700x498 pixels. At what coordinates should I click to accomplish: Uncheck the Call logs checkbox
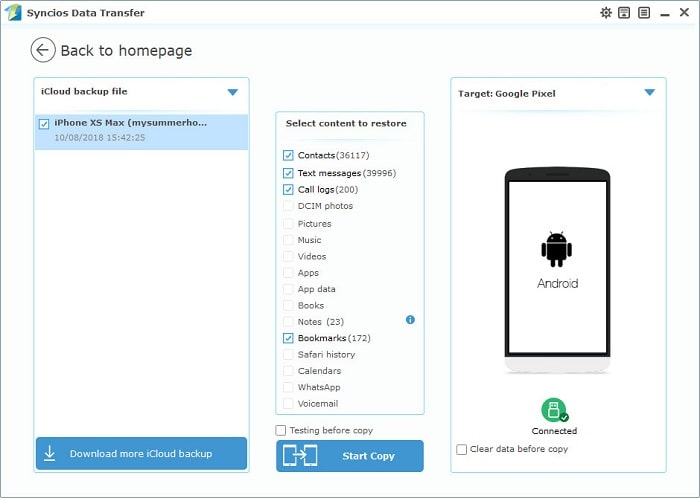tap(288, 190)
